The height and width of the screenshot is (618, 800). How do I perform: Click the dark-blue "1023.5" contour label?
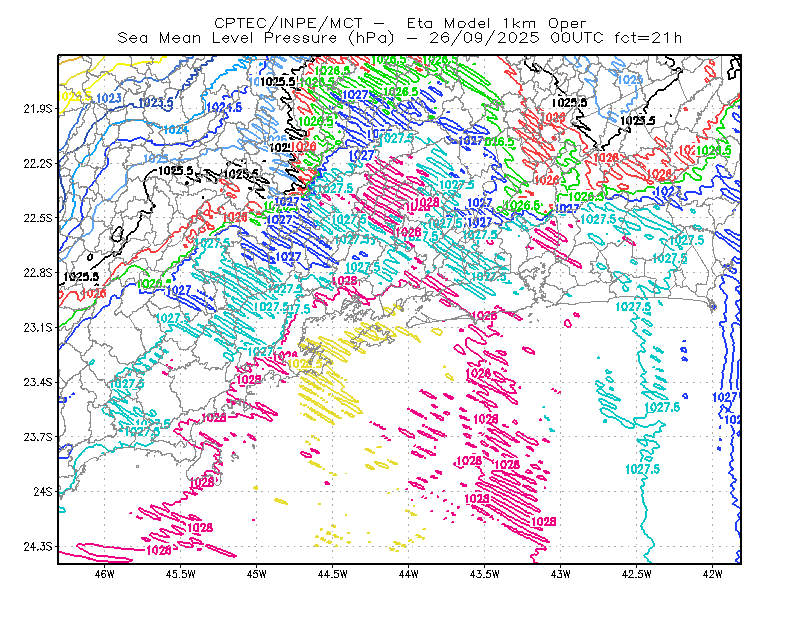(156, 103)
